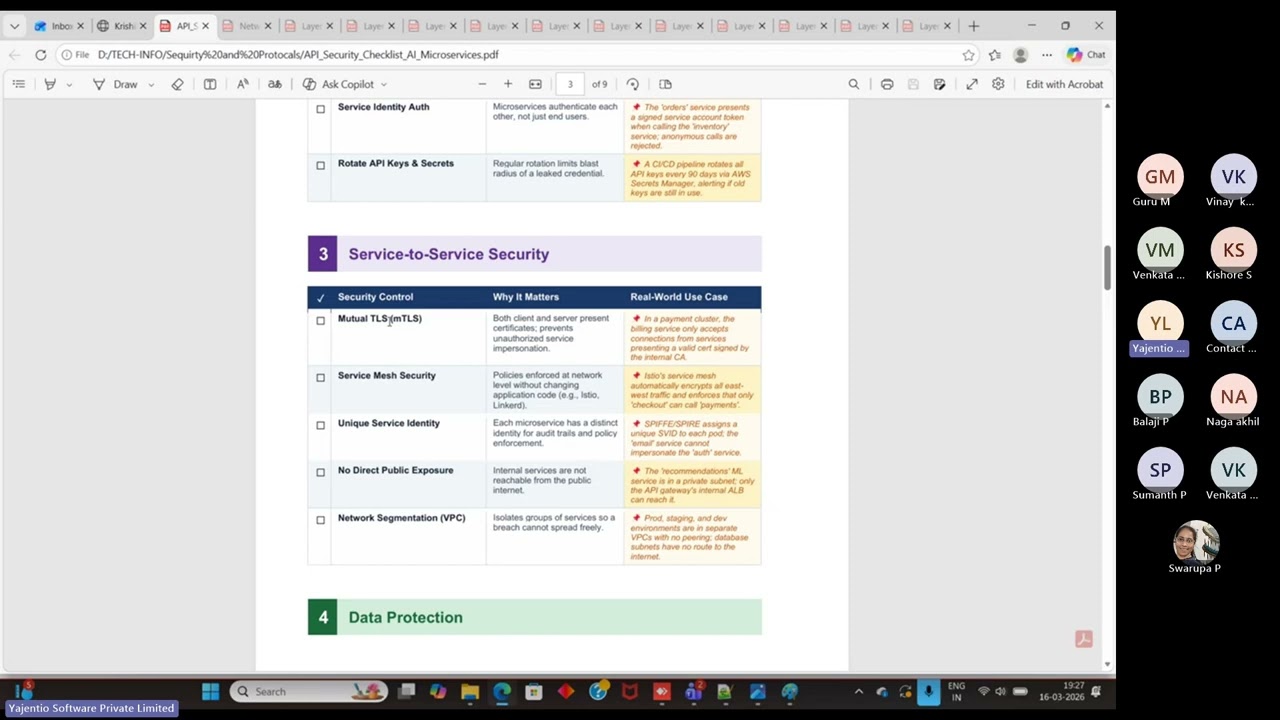Screen dimensions: 1280x720
Task: Click the Draw label button
Action: pos(125,84)
